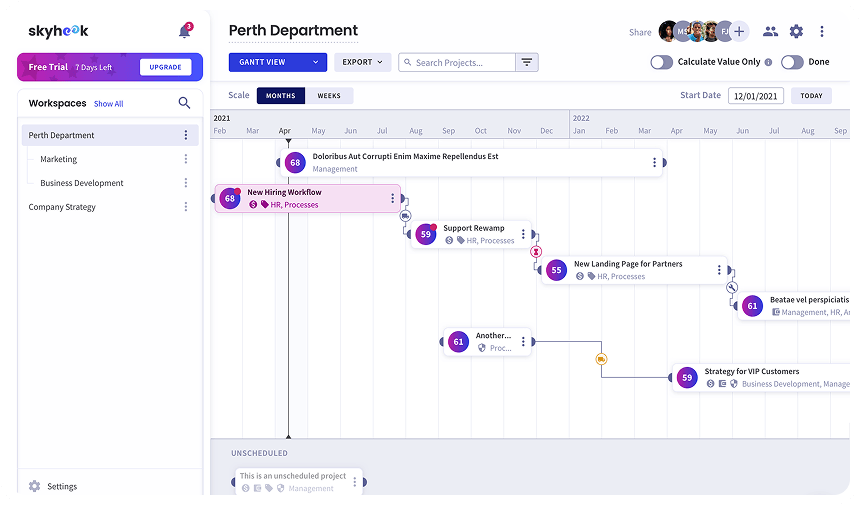Click Show All workspaces link
The height and width of the screenshot is (505, 860).
(109, 104)
